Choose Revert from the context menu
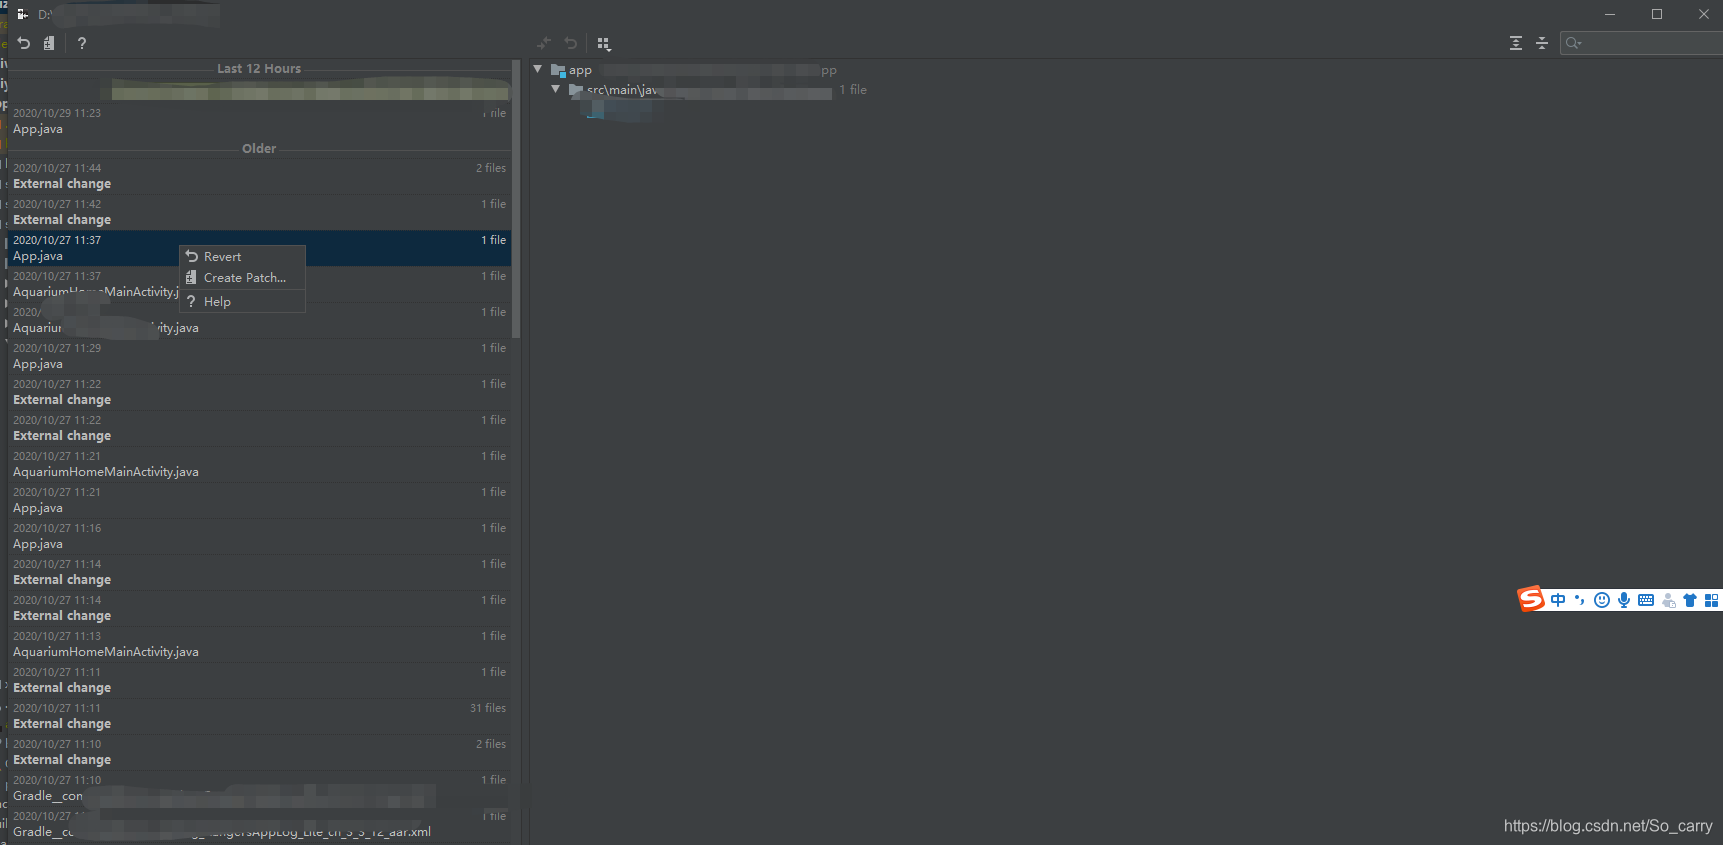This screenshot has height=845, width=1723. click(x=242, y=257)
